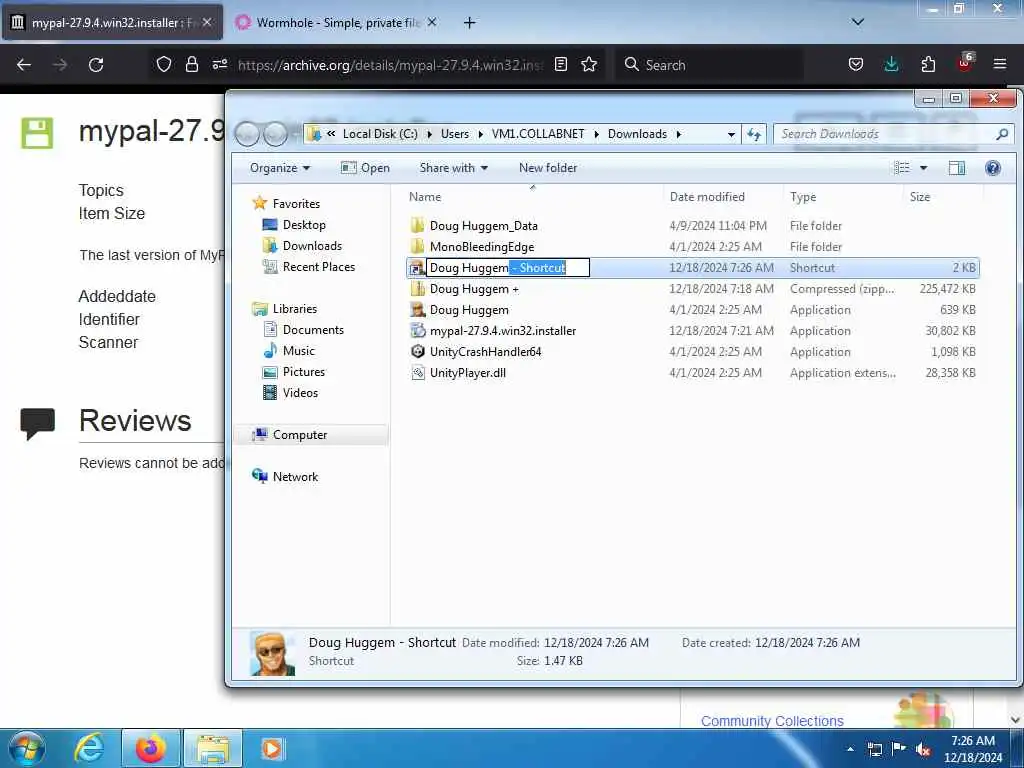1024x768 pixels.
Task: Click Explorer forward navigation button
Action: [x=275, y=134]
